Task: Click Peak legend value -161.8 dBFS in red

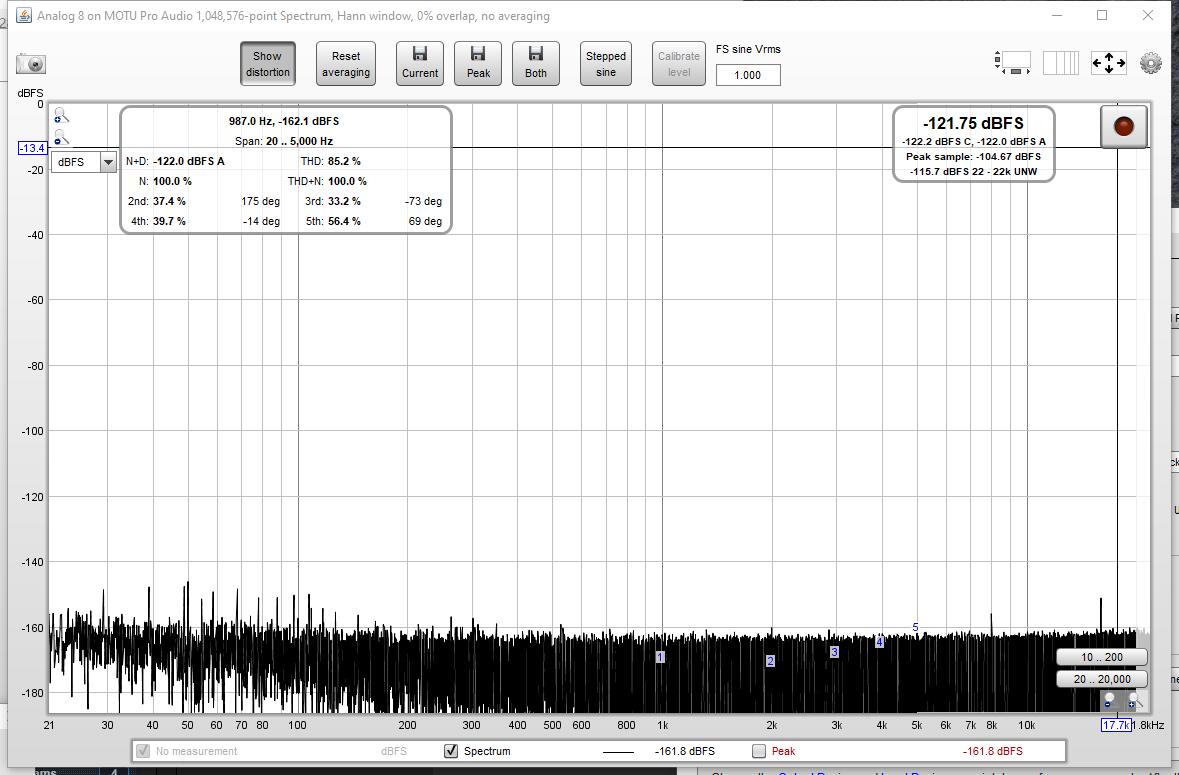Action: pos(993,751)
